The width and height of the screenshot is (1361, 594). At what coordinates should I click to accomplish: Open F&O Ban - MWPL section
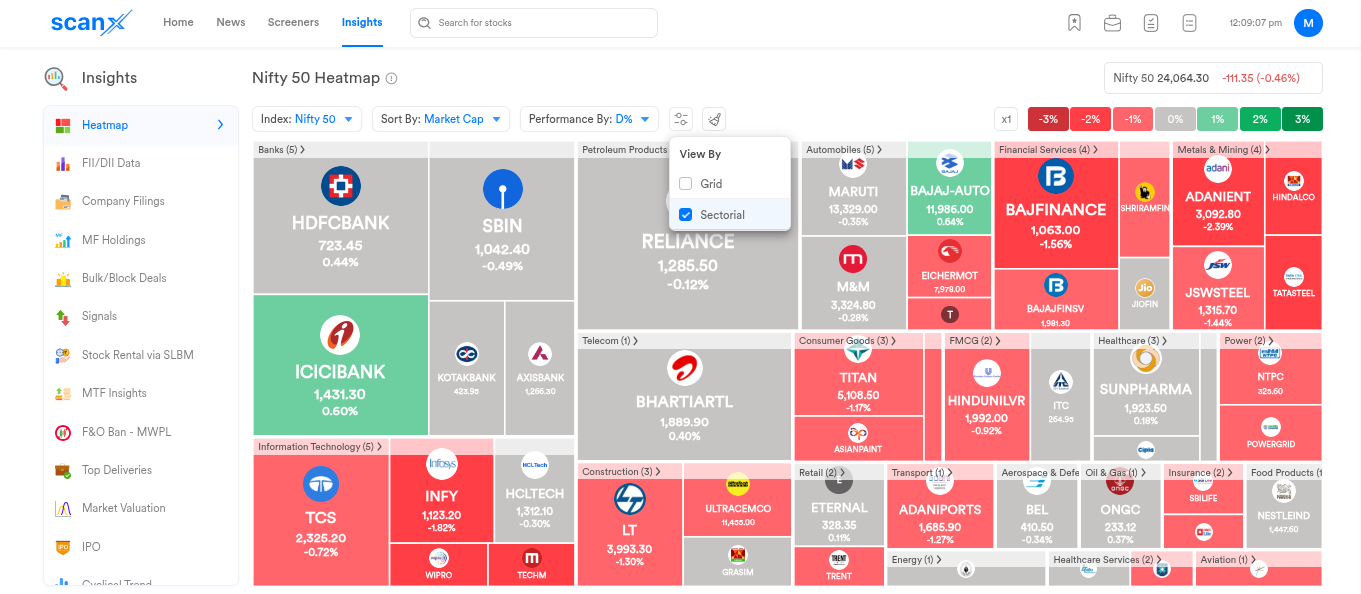[x=141, y=432]
